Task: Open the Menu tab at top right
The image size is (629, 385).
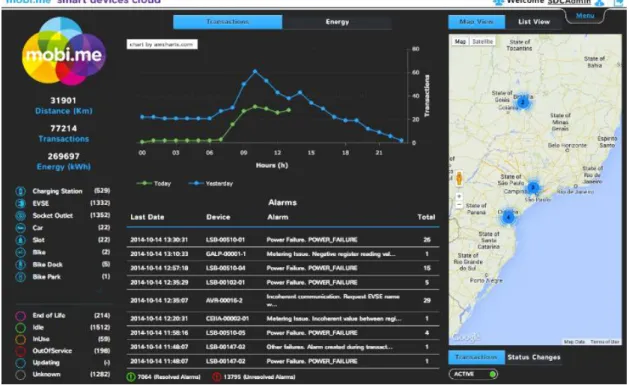Action: 585,16
